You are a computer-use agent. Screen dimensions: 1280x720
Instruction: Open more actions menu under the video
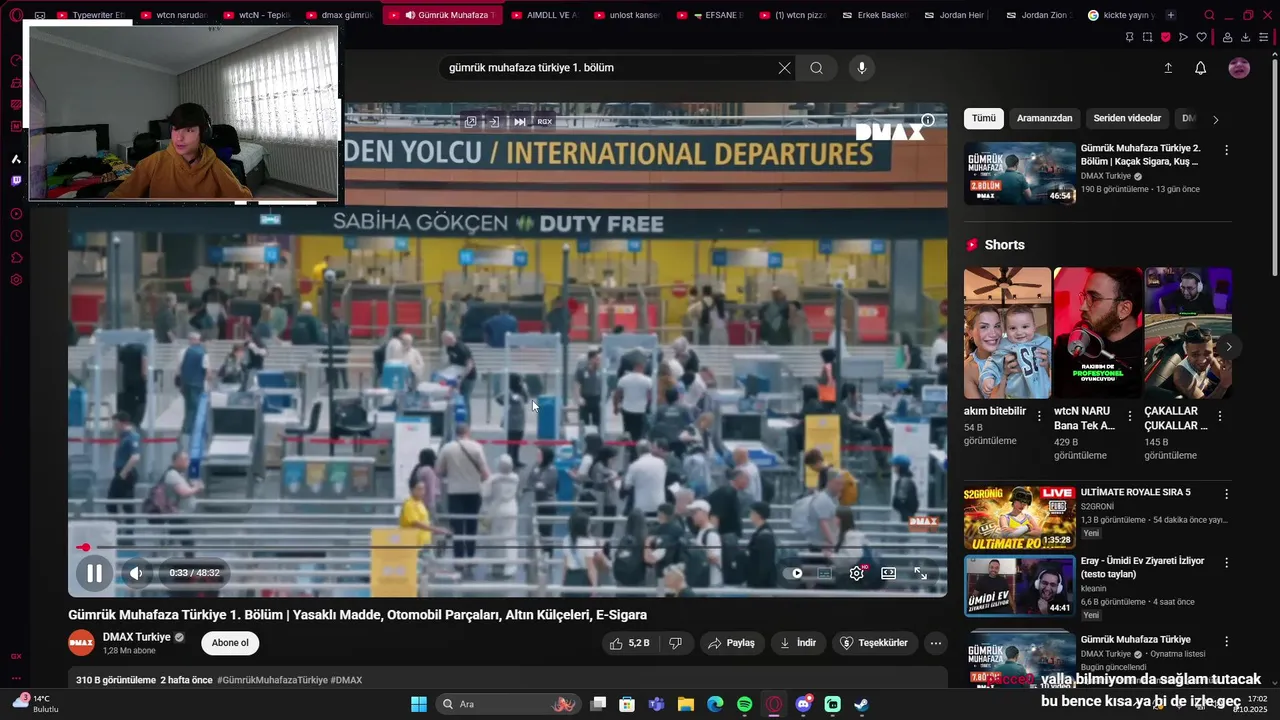point(935,643)
